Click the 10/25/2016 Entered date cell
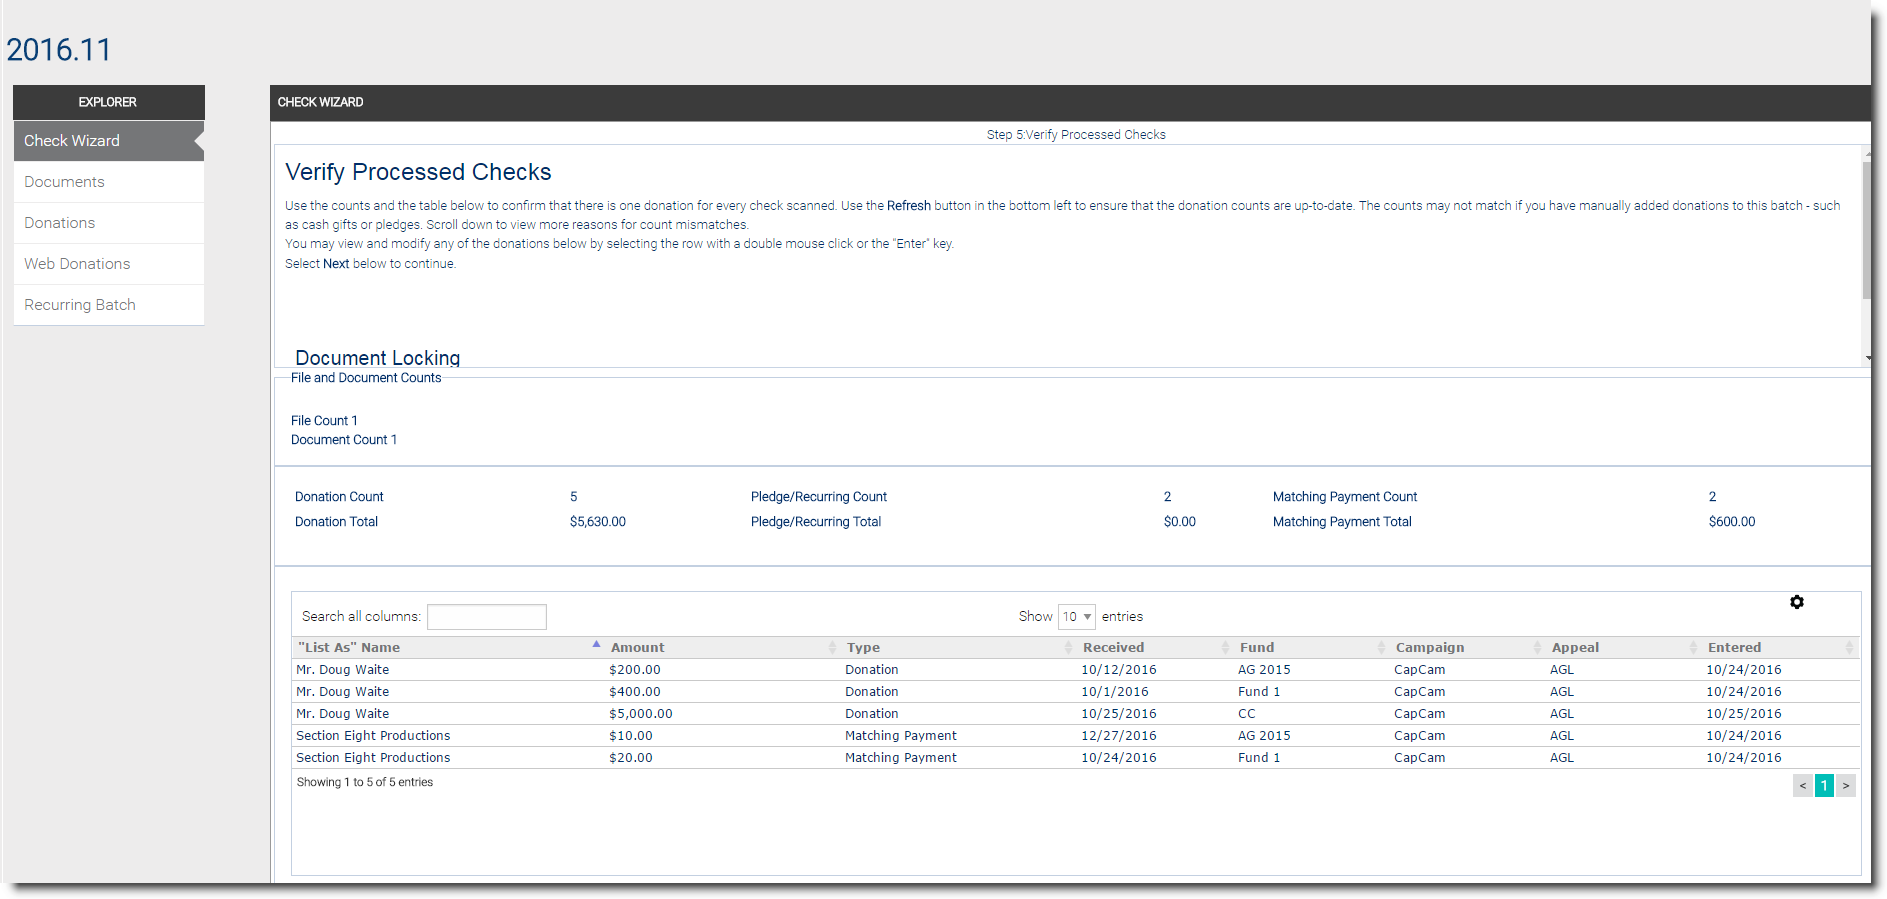The image size is (1887, 899). [1743, 714]
